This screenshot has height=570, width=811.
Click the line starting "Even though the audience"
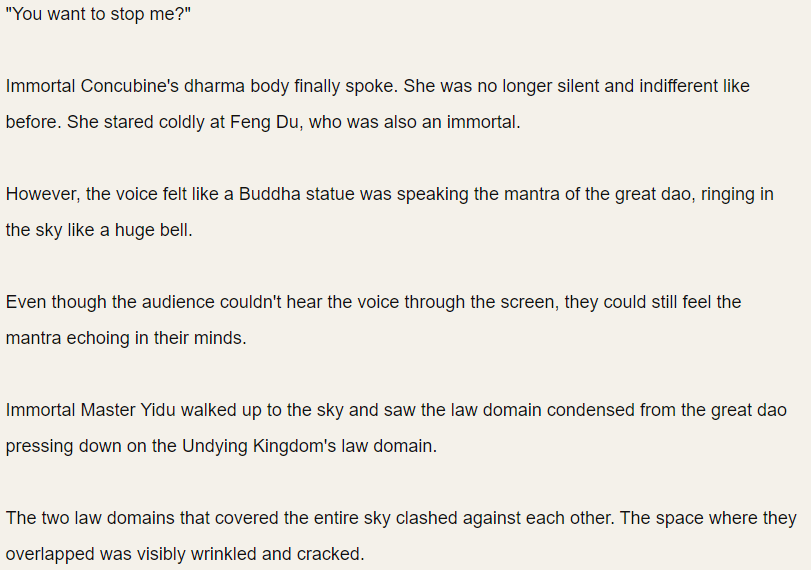coord(373,302)
